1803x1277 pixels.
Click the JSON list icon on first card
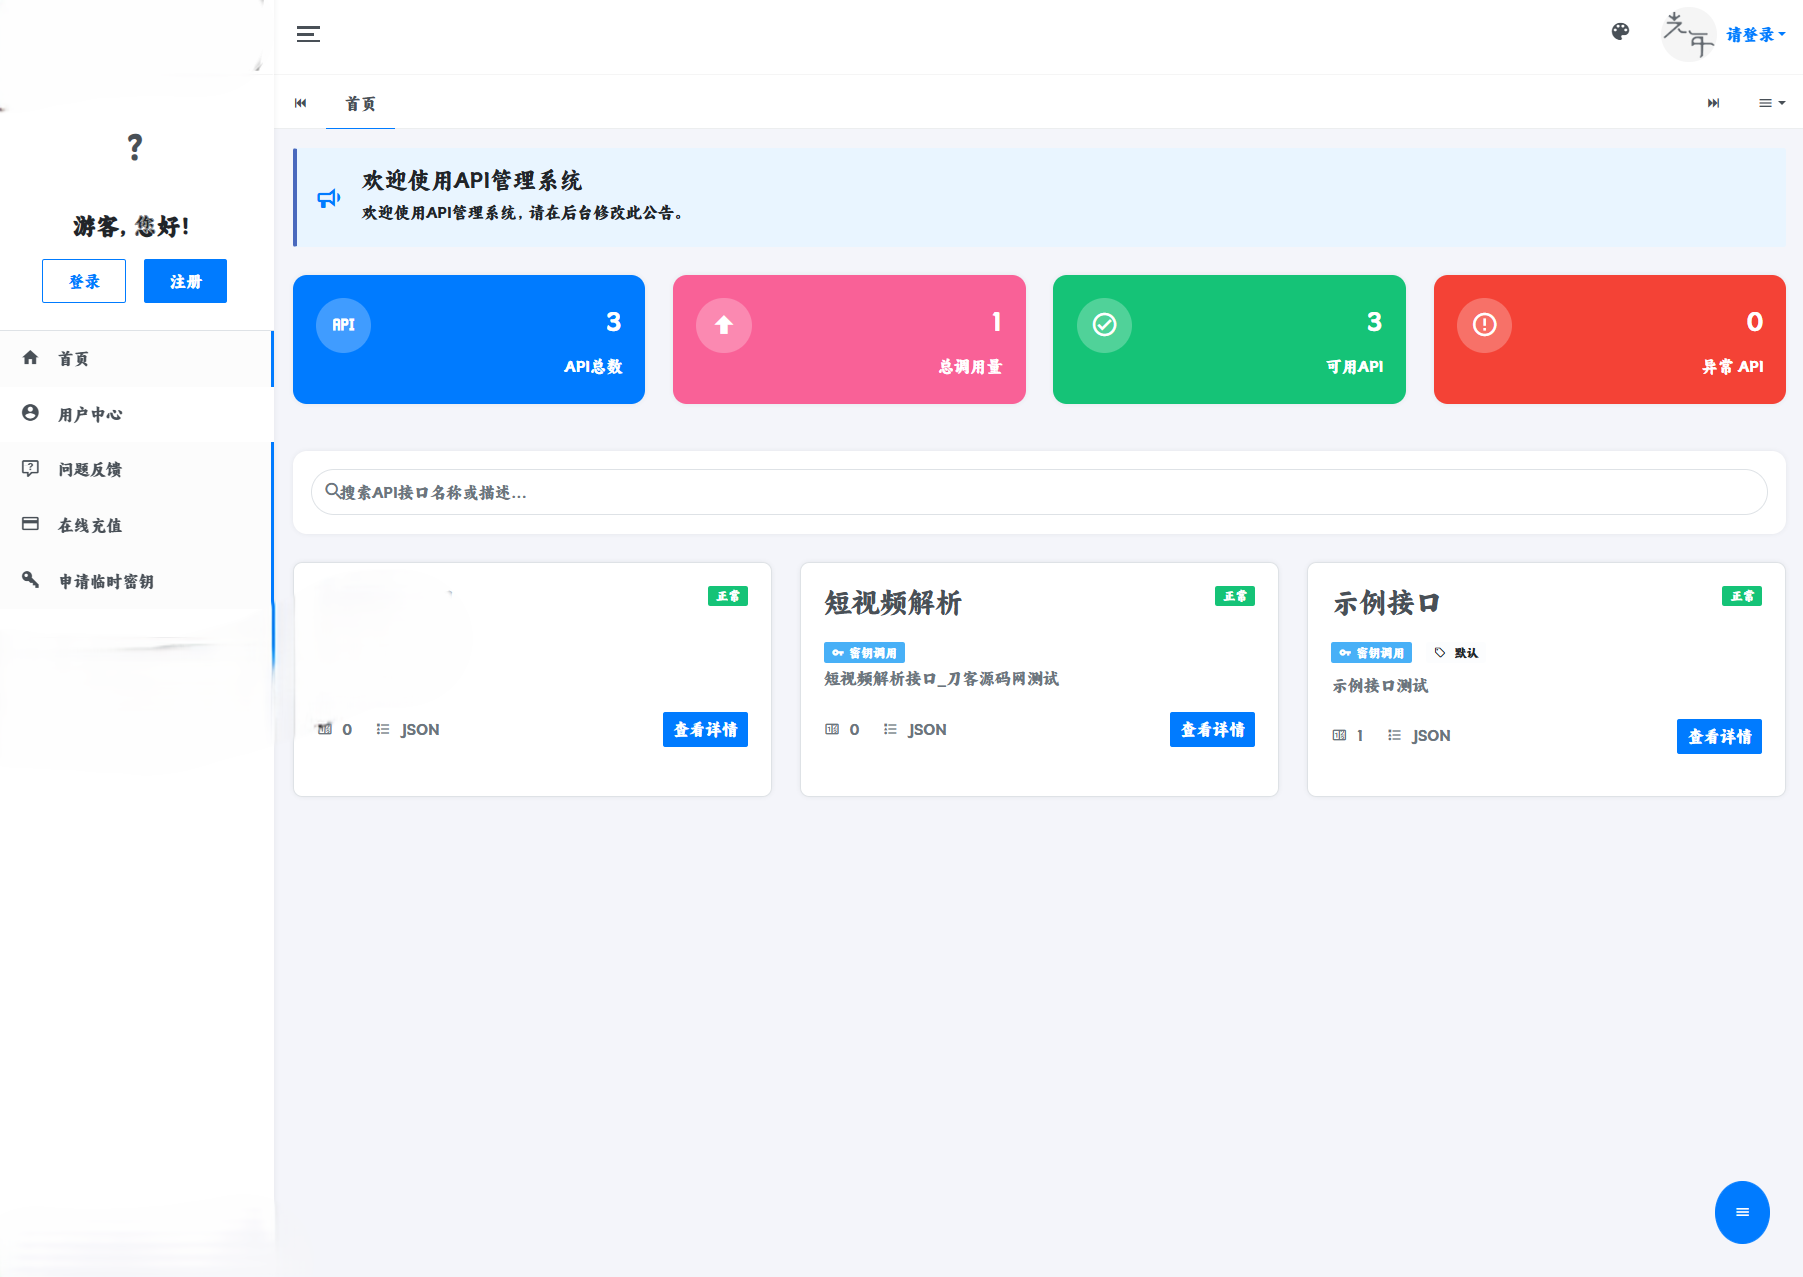pyautogui.click(x=383, y=729)
